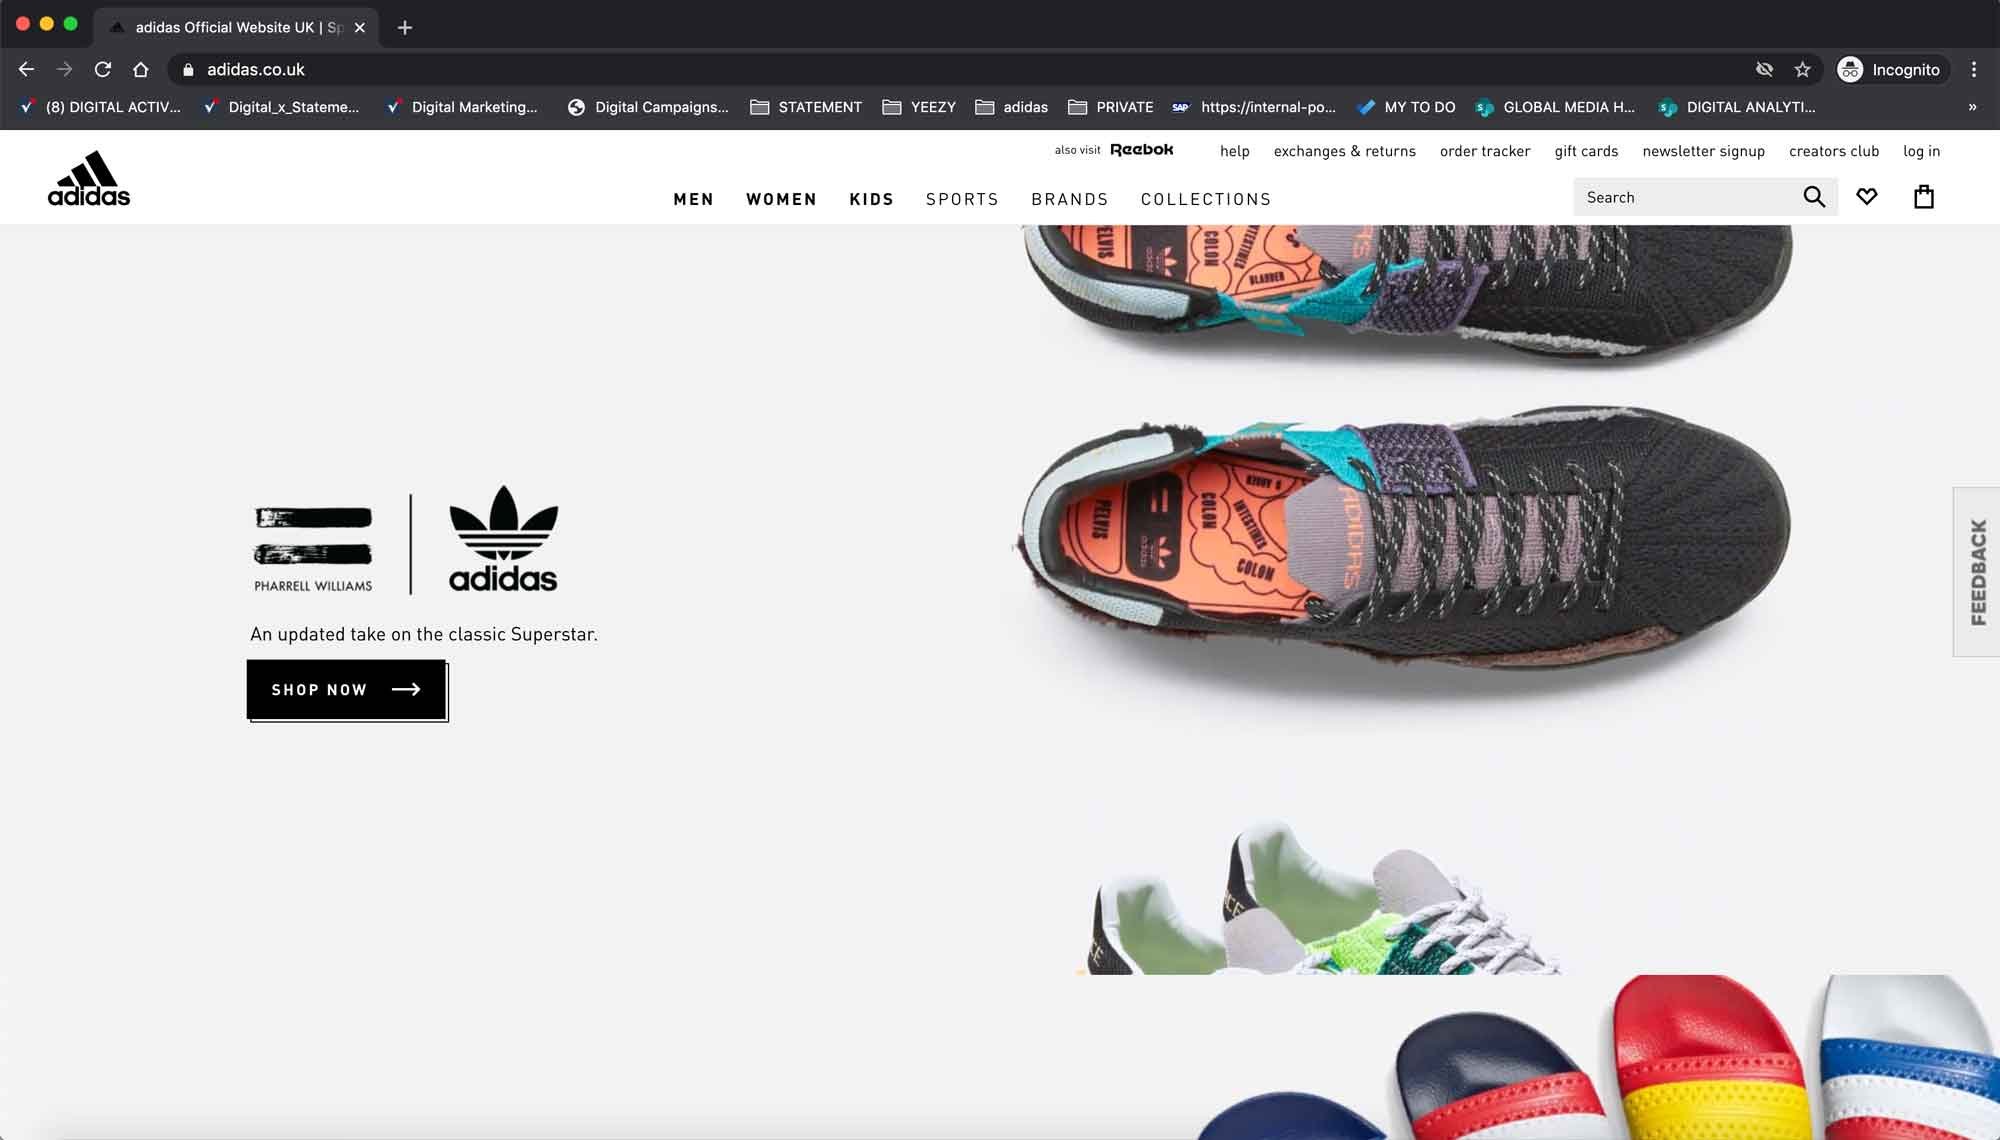This screenshot has height=1140, width=2000.
Task: Open the order tracker link
Action: click(1485, 151)
